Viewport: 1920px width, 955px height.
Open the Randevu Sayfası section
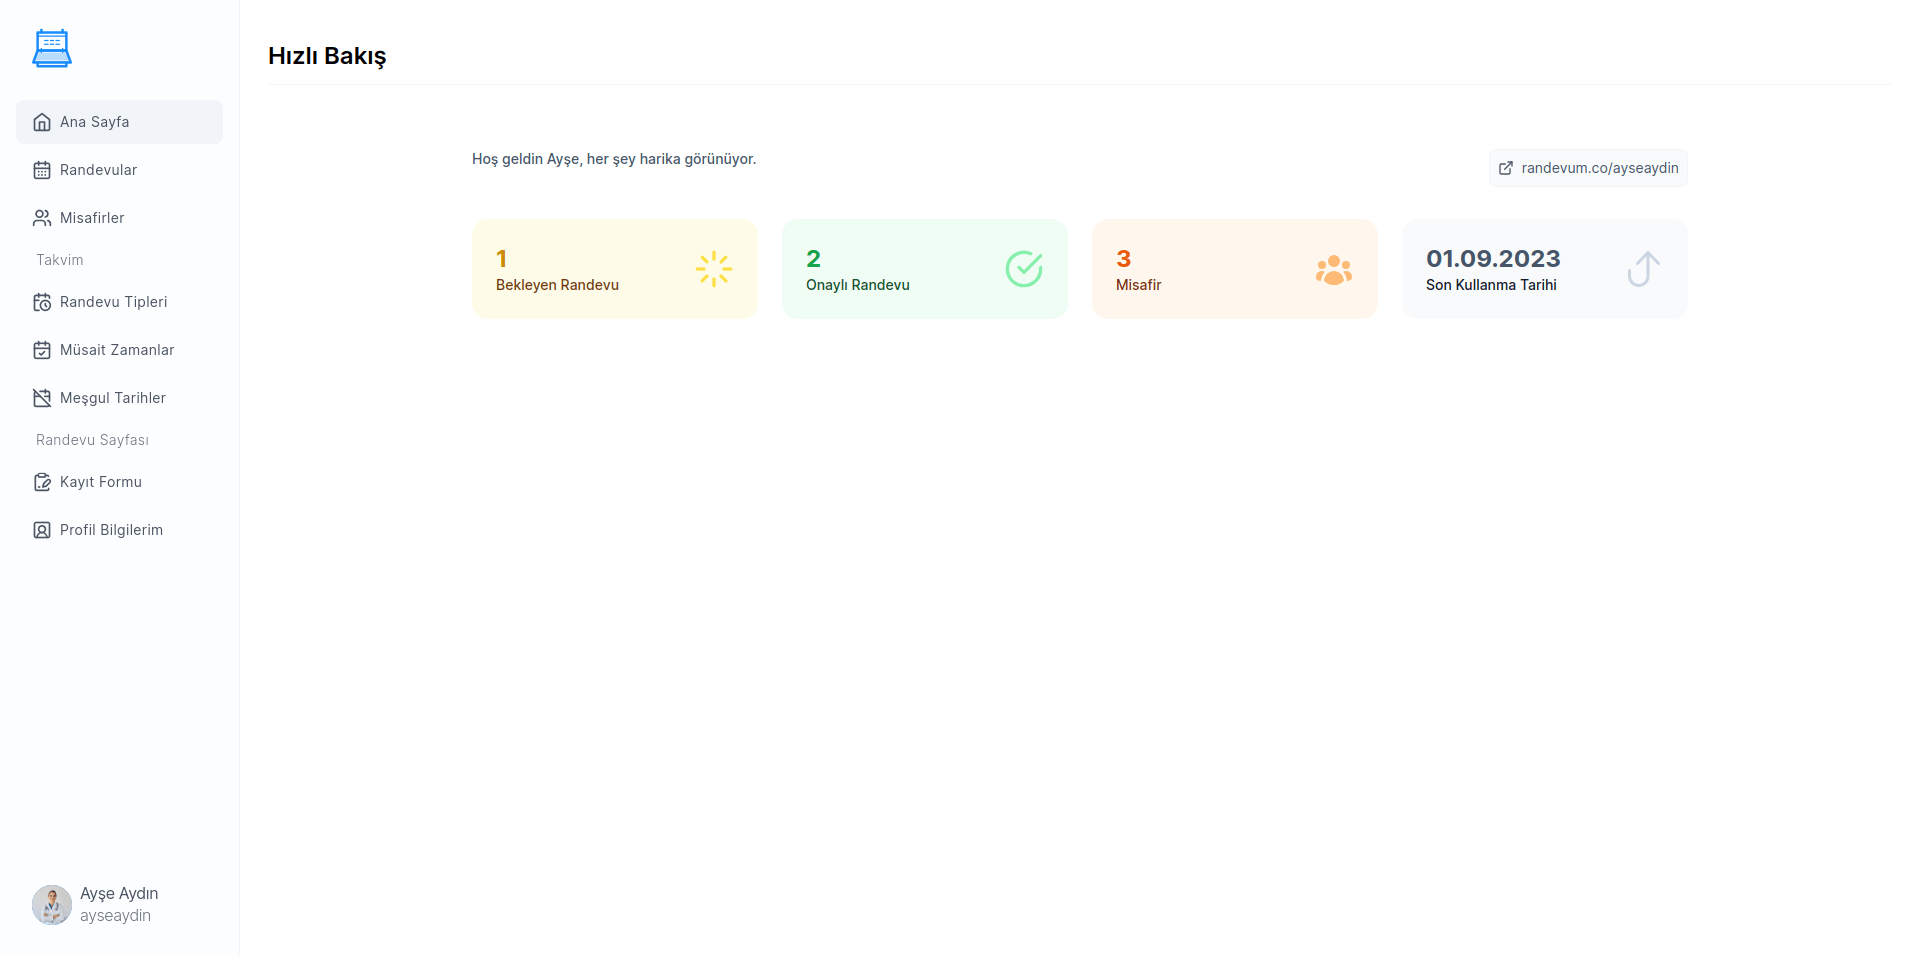(91, 440)
